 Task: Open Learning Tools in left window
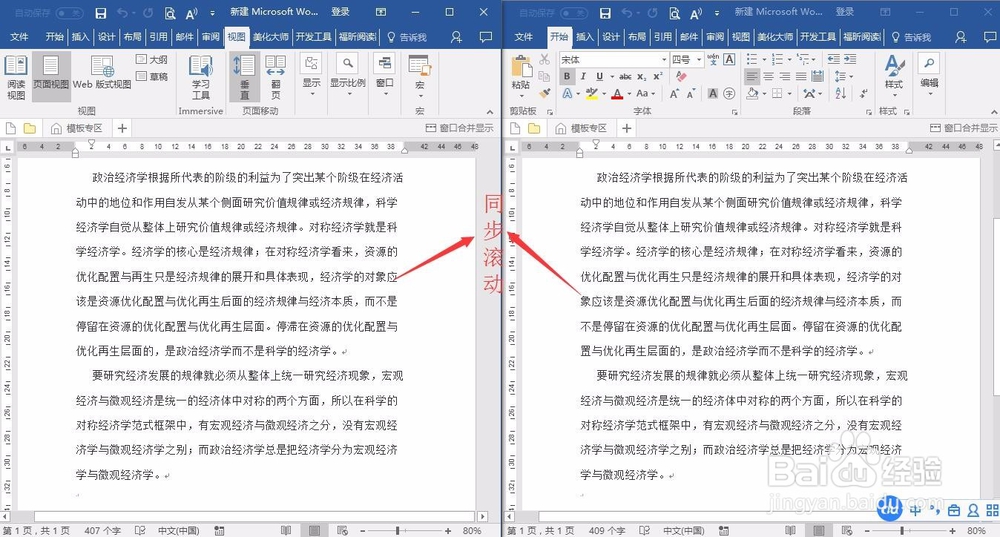201,77
